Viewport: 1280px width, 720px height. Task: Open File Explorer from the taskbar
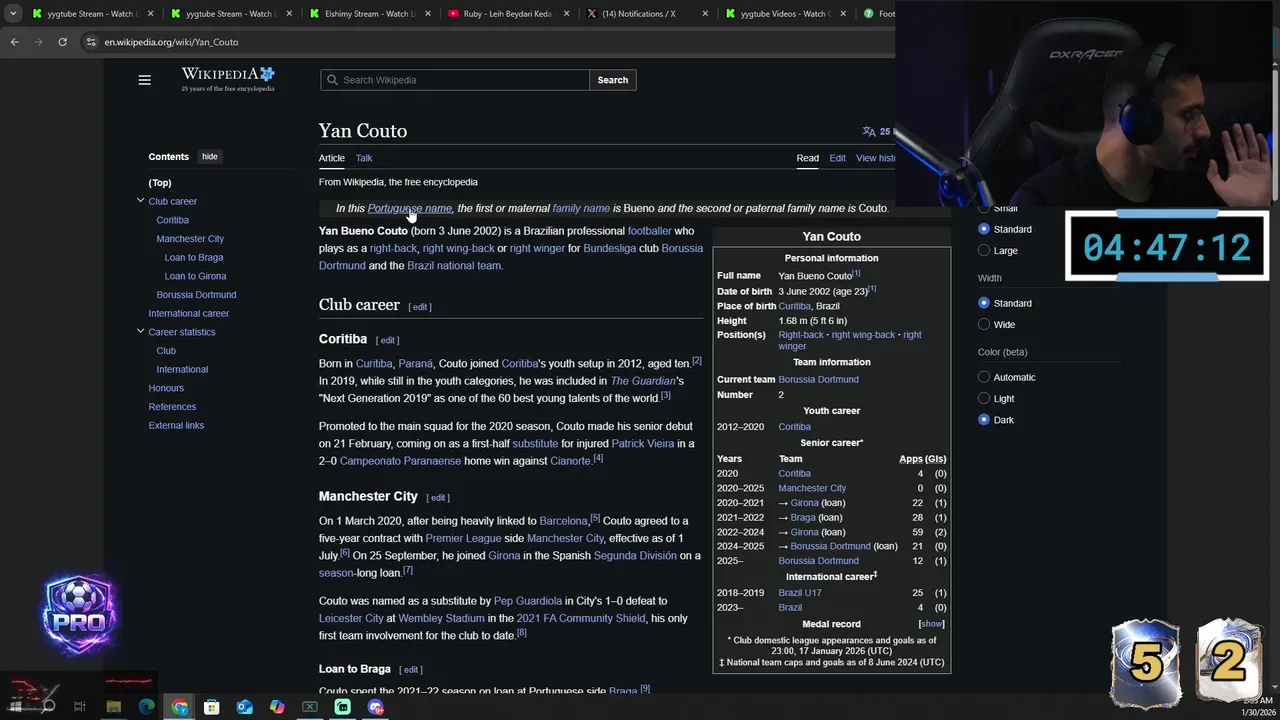(x=114, y=707)
